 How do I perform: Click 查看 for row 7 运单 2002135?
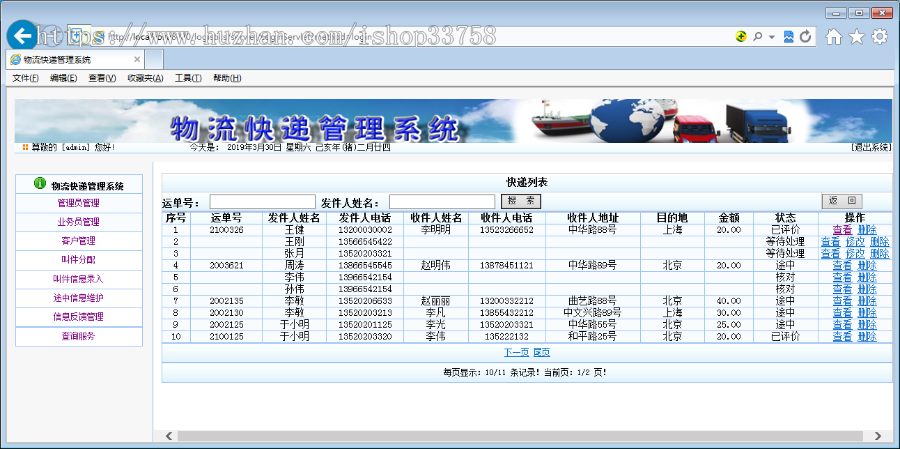pyautogui.click(x=843, y=301)
